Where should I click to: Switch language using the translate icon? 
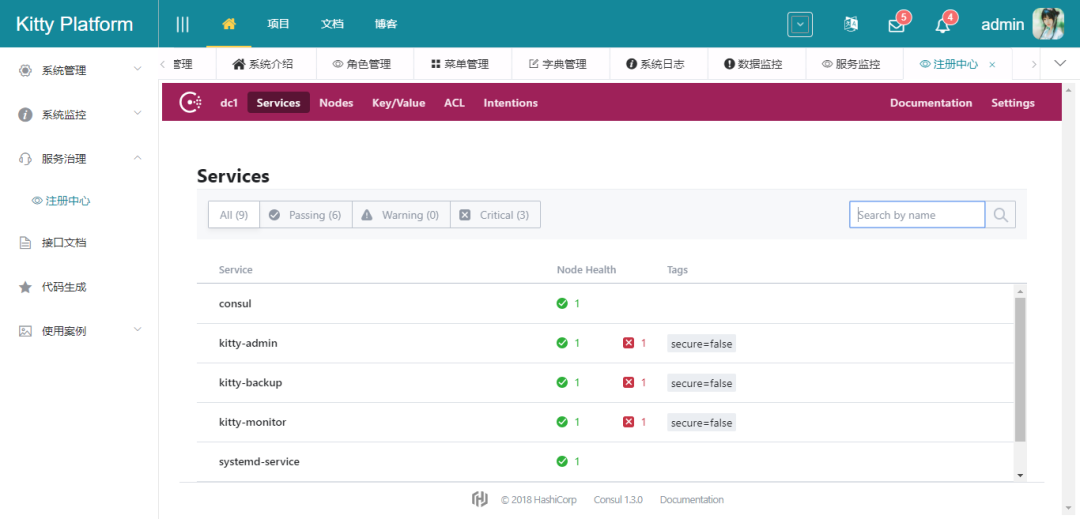tap(851, 24)
